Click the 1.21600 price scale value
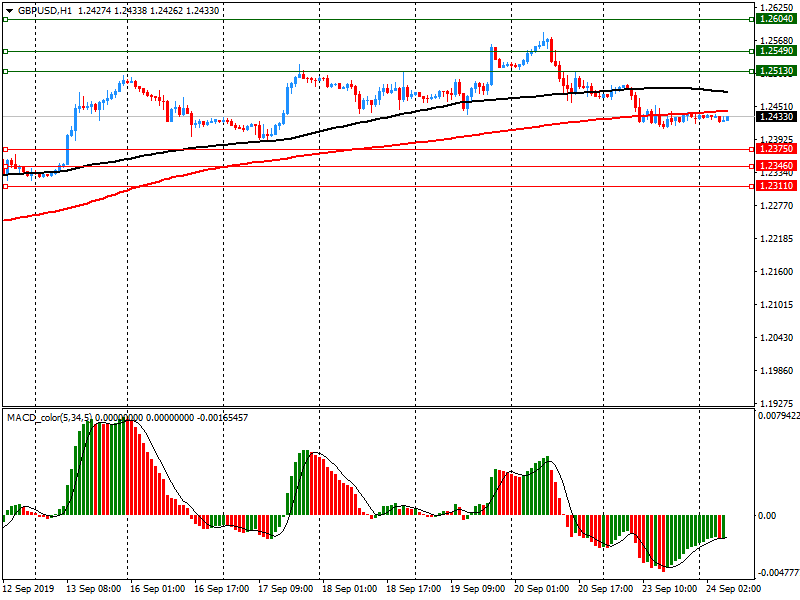The height and width of the screenshot is (600, 800). [777, 272]
